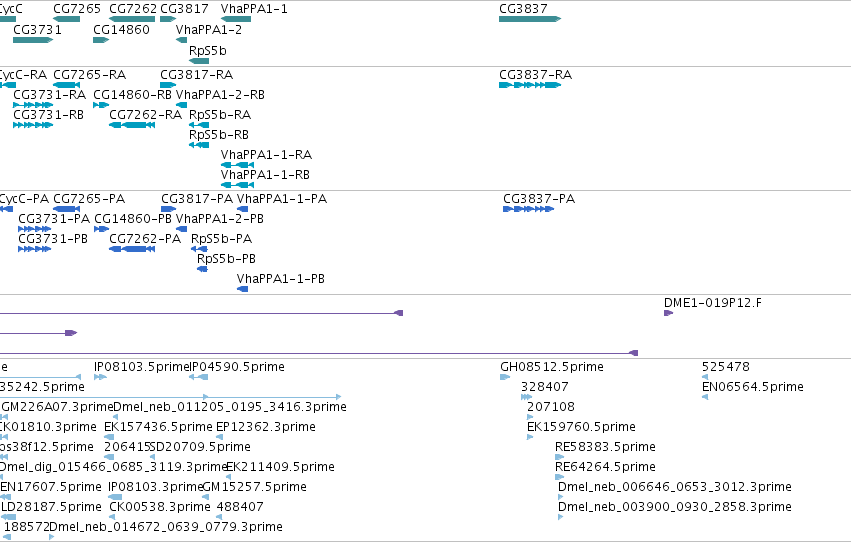Image resolution: width=851 pixels, height=542 pixels.
Task: Select the RpS5b-RB transcript
Action: point(199,145)
